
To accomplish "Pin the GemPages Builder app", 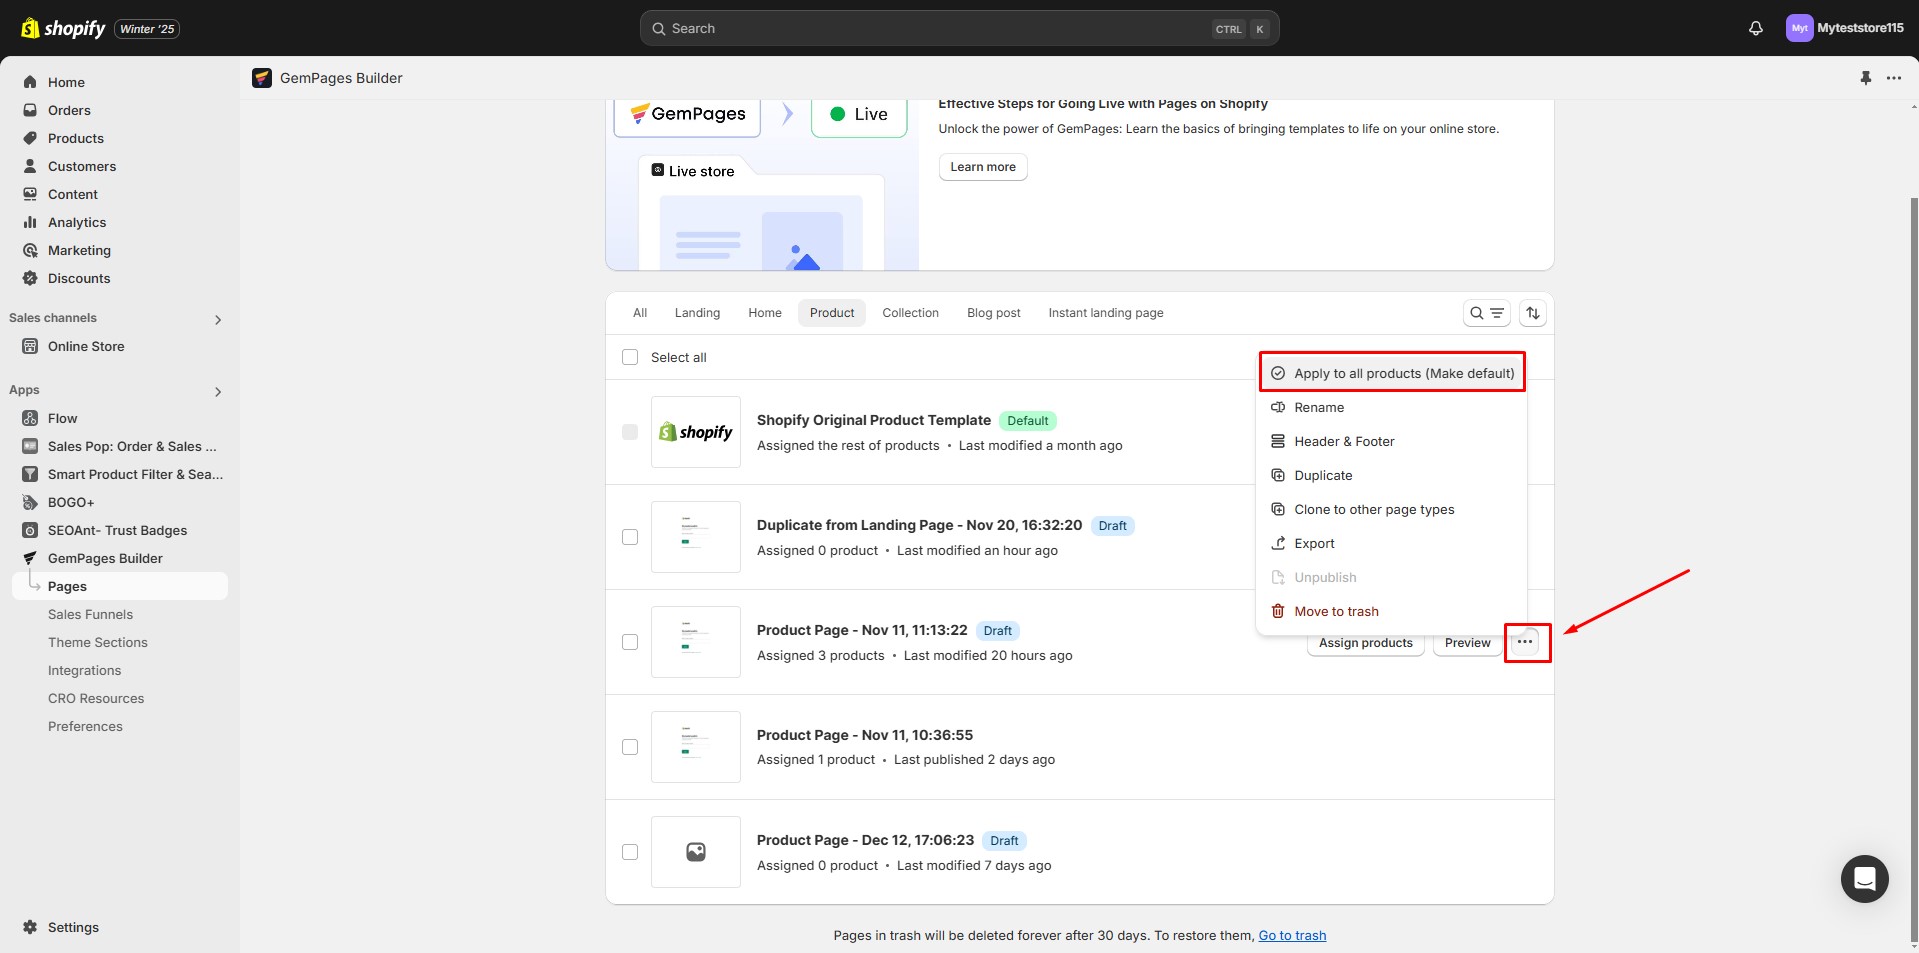I will click(1865, 78).
